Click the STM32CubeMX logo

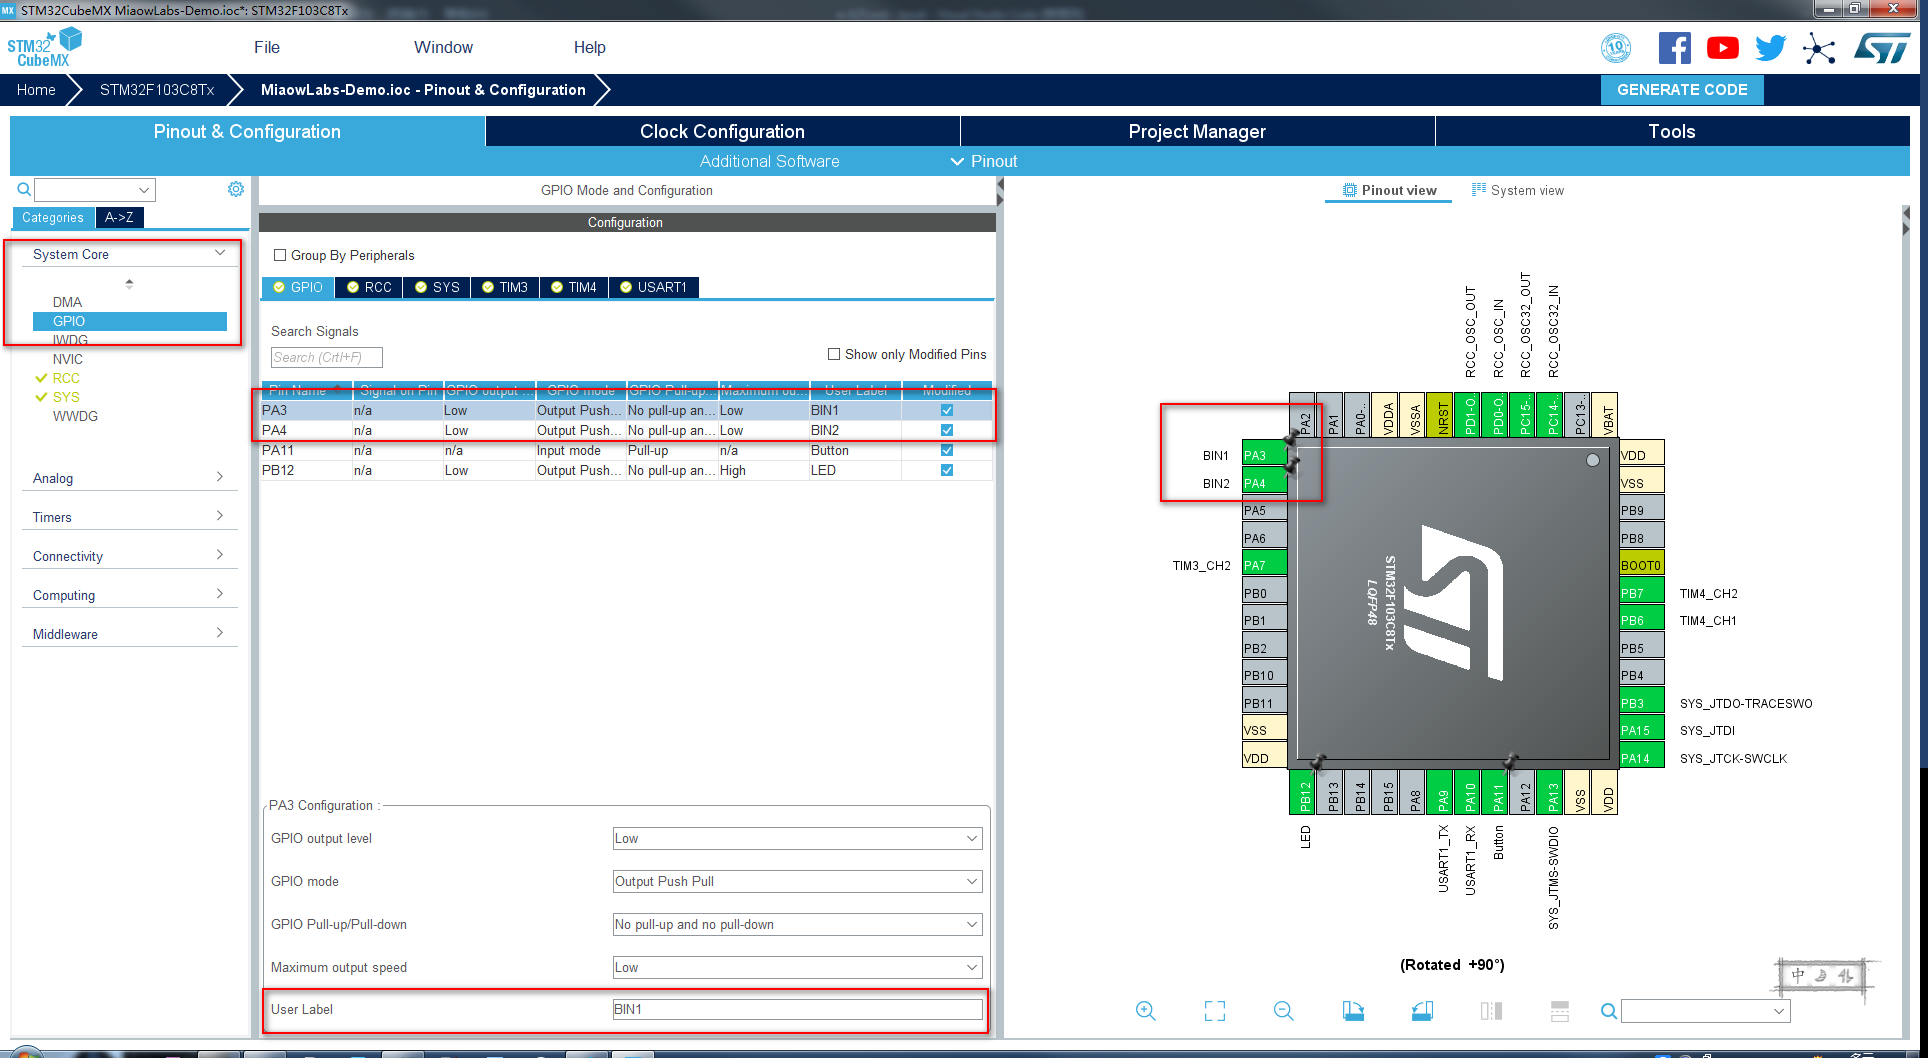[44, 47]
